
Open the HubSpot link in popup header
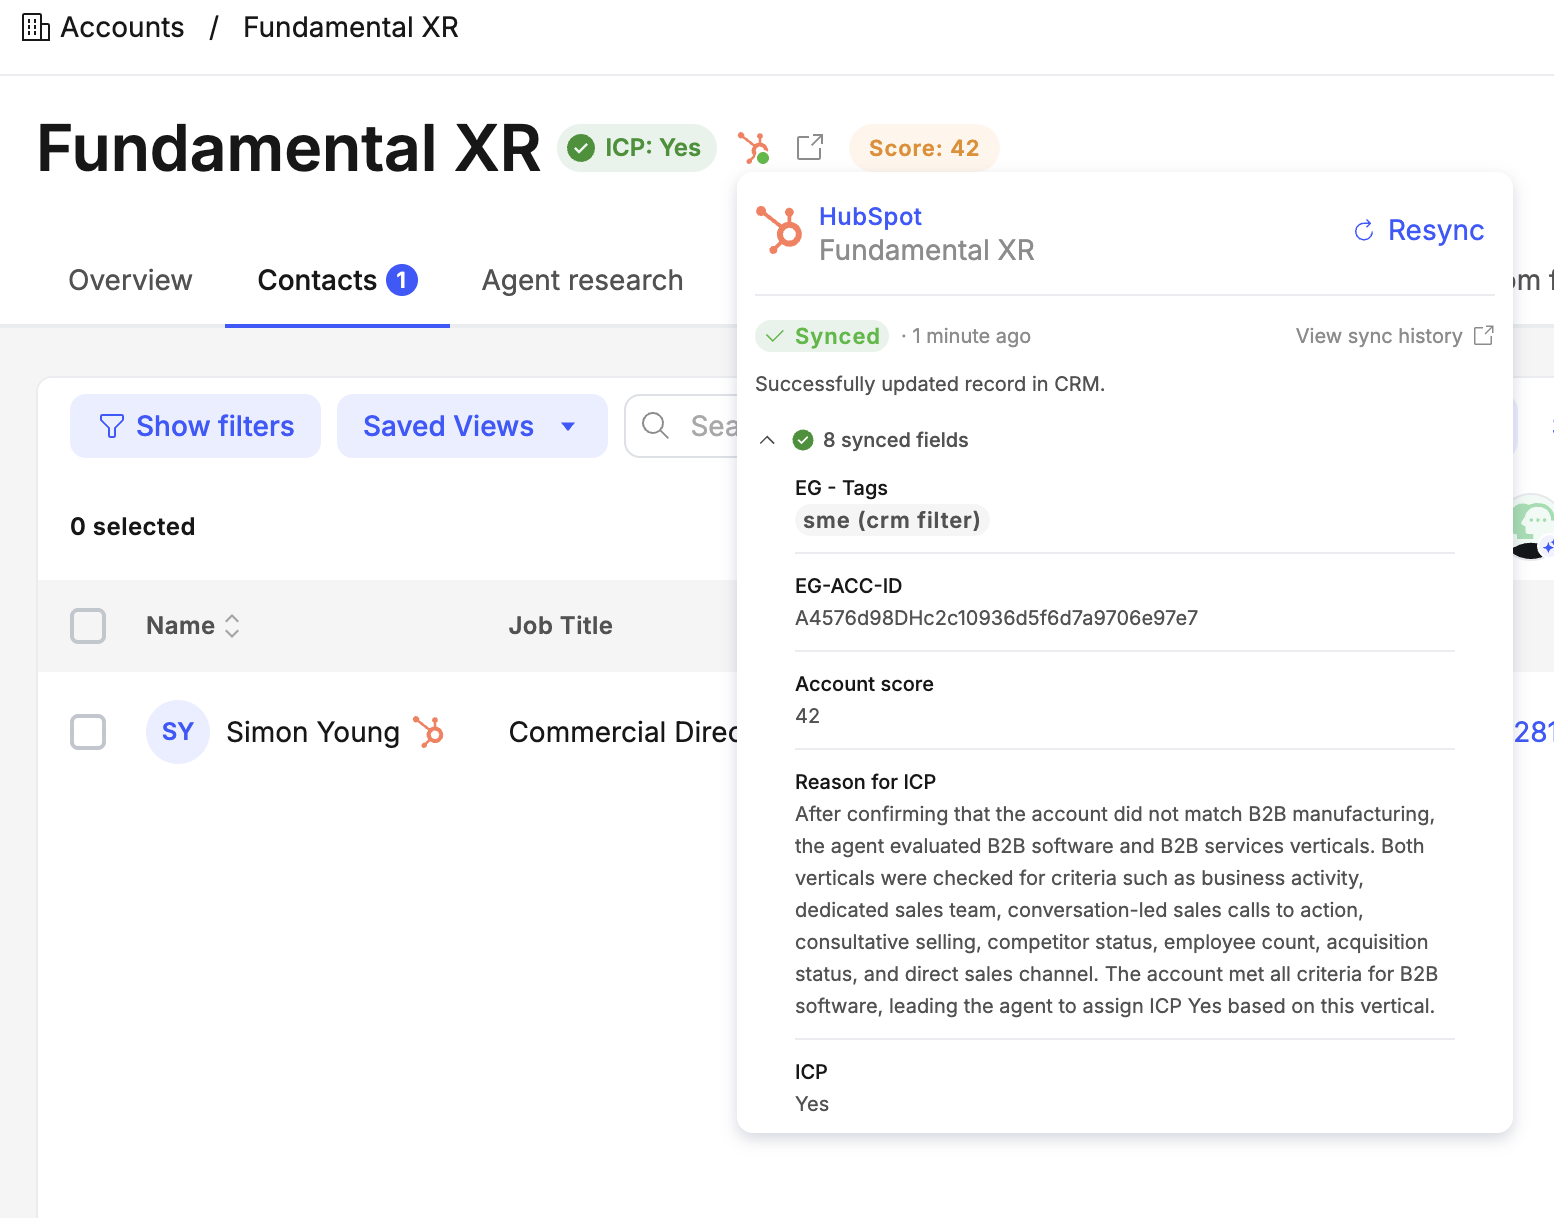click(x=870, y=216)
